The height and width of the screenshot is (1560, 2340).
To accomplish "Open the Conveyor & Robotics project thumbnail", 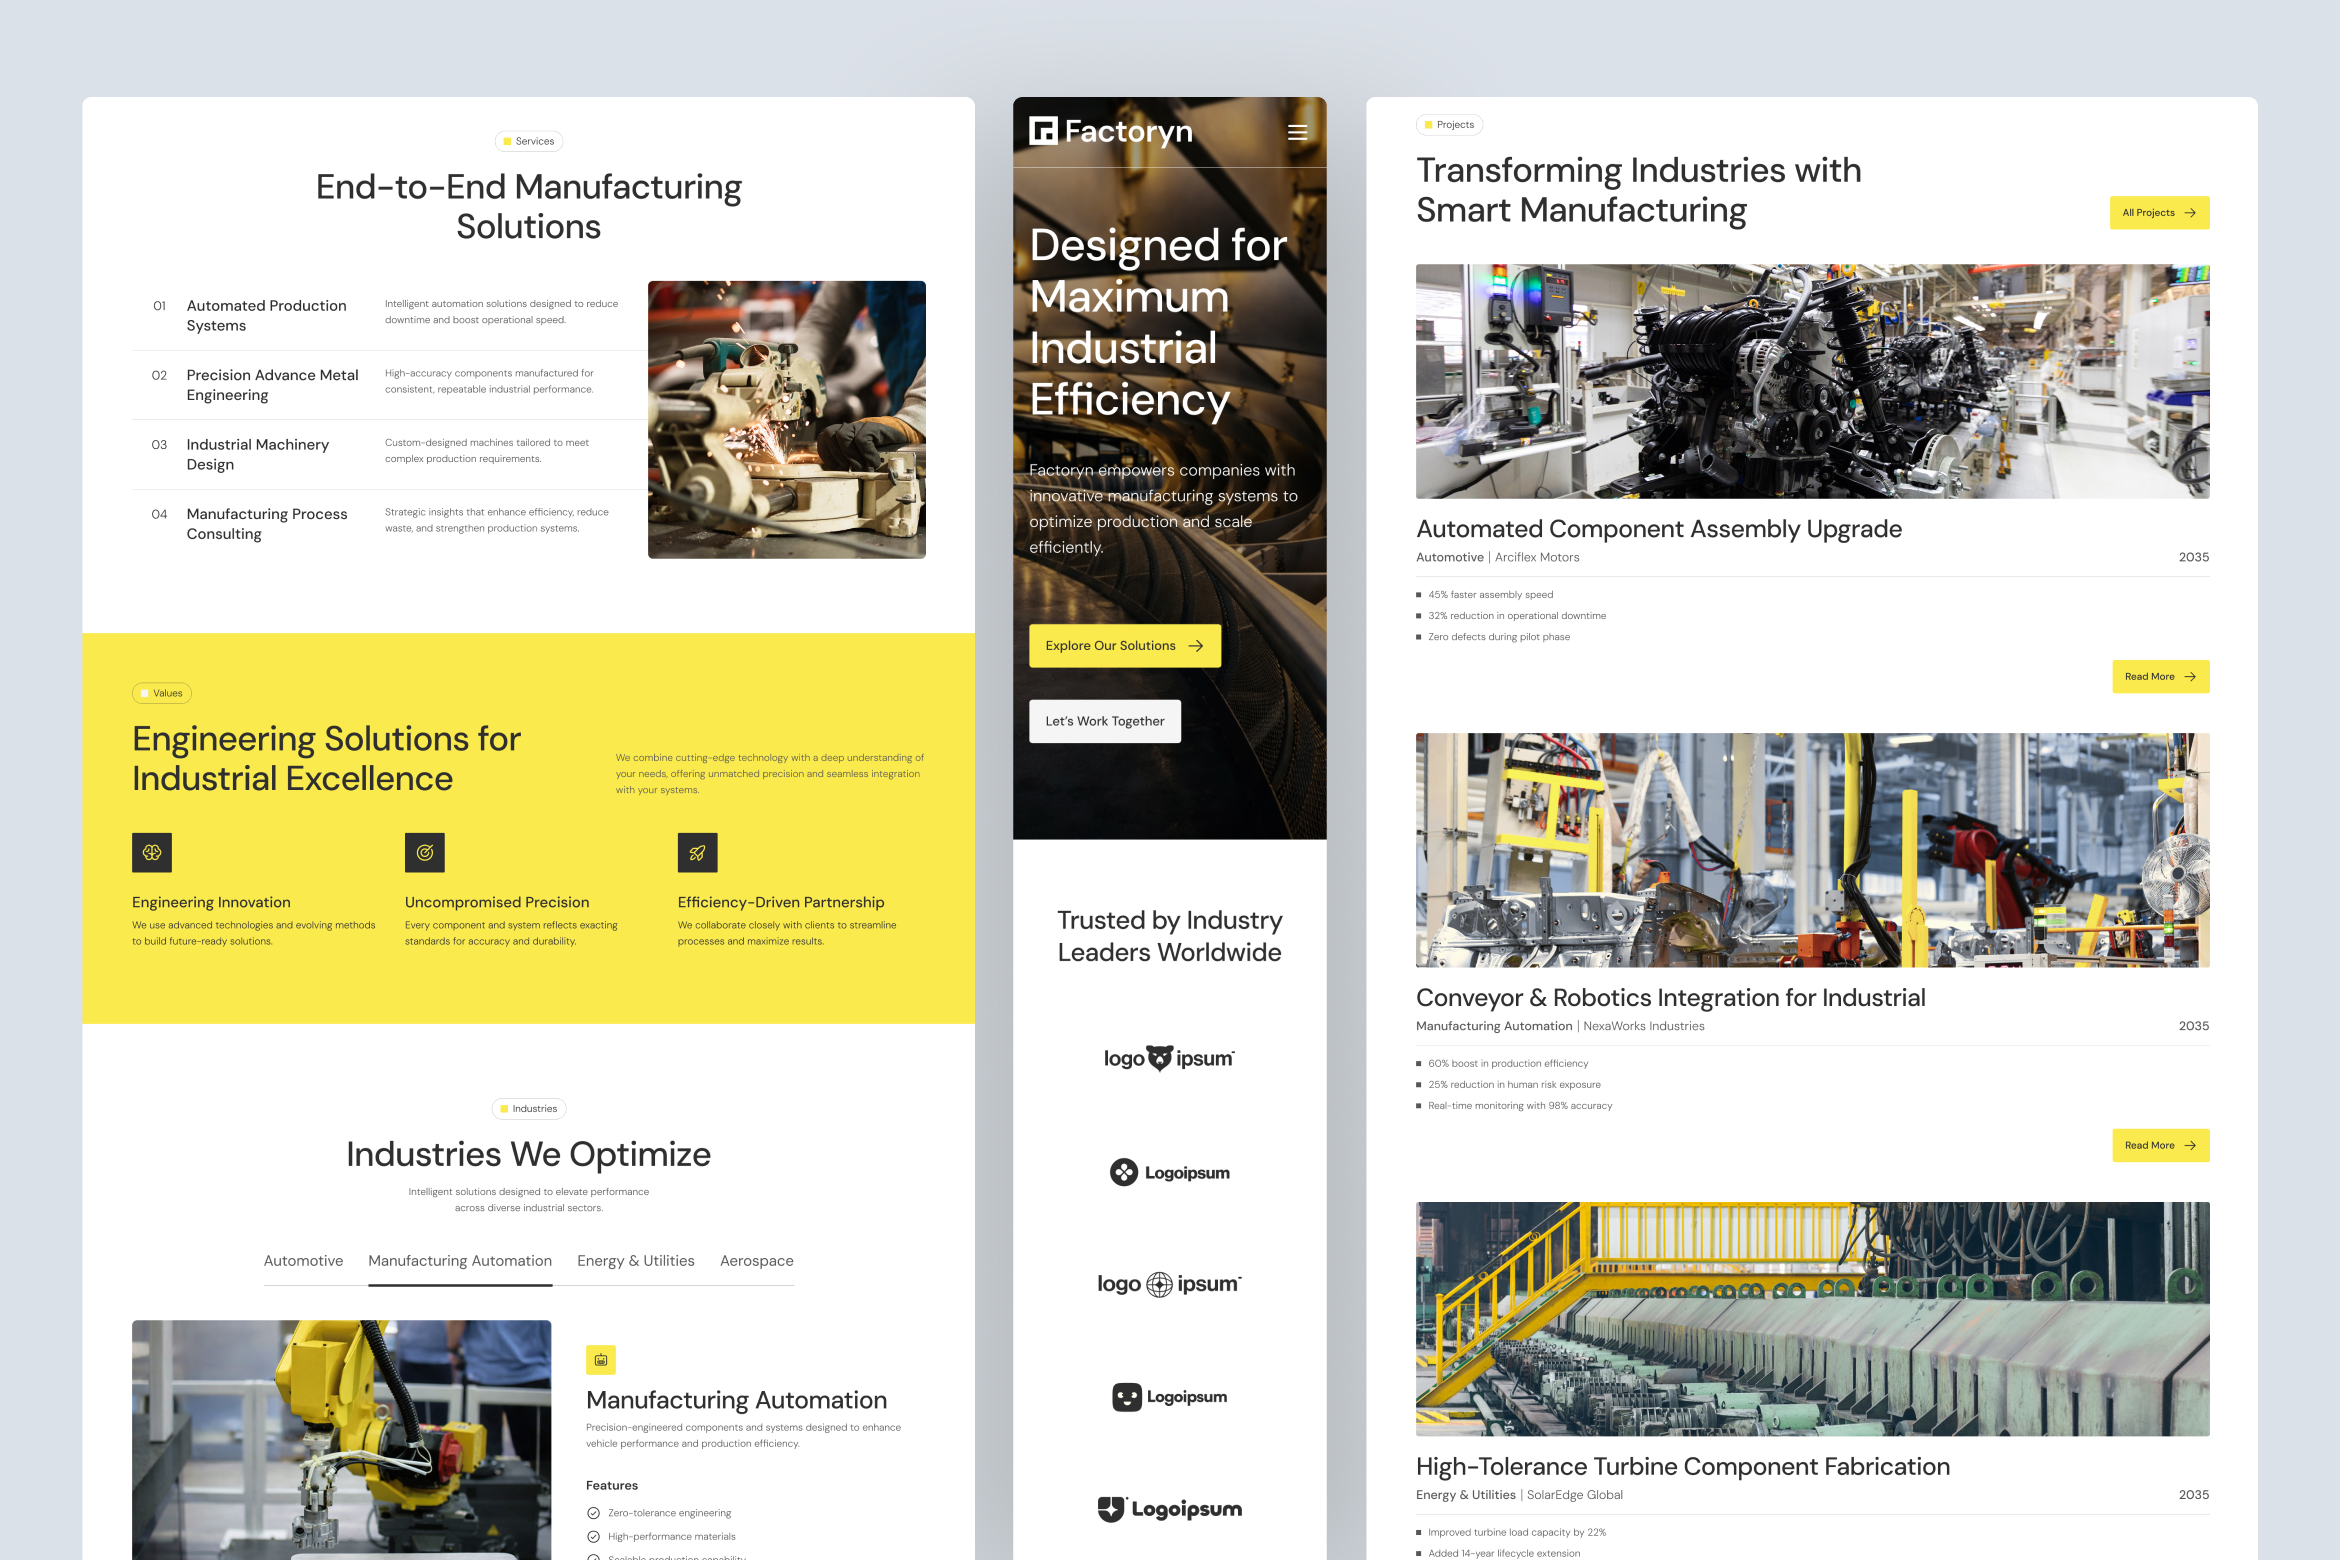I will (x=1812, y=850).
